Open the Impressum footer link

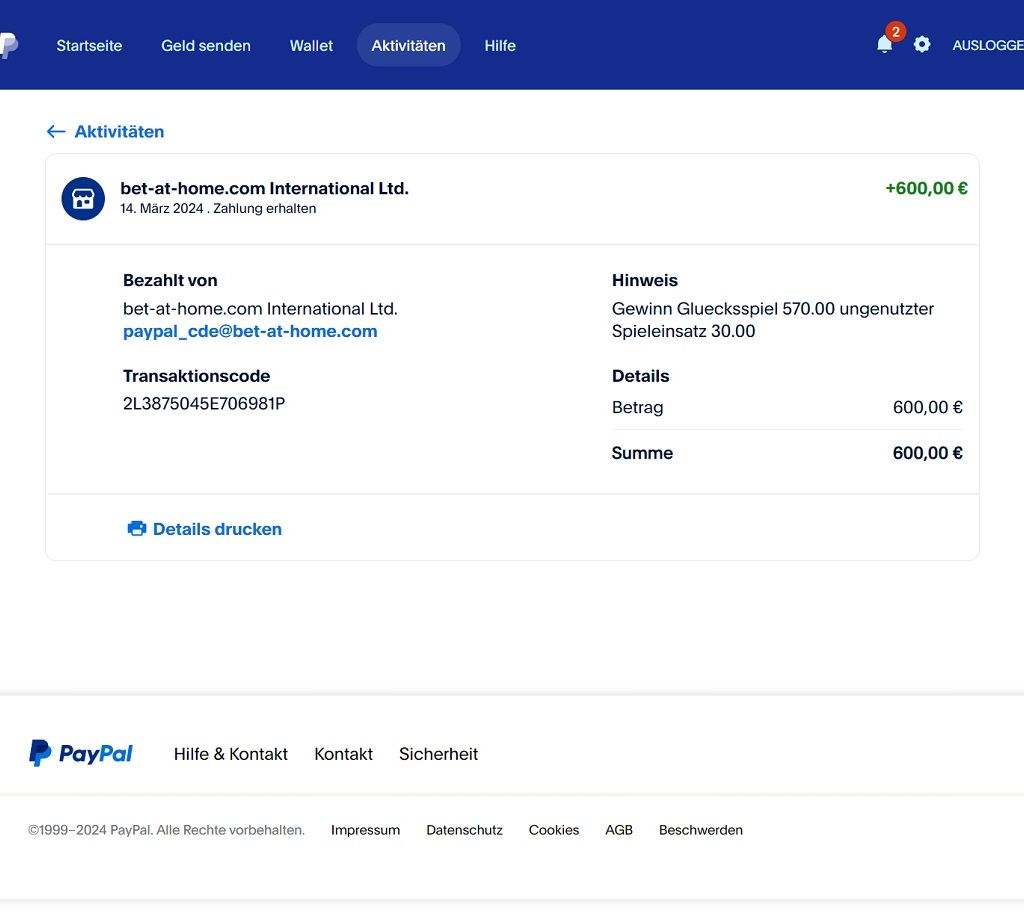point(365,830)
